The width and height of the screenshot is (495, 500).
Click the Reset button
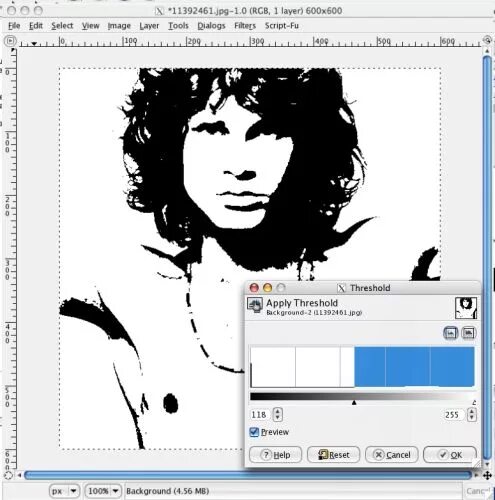(334, 455)
